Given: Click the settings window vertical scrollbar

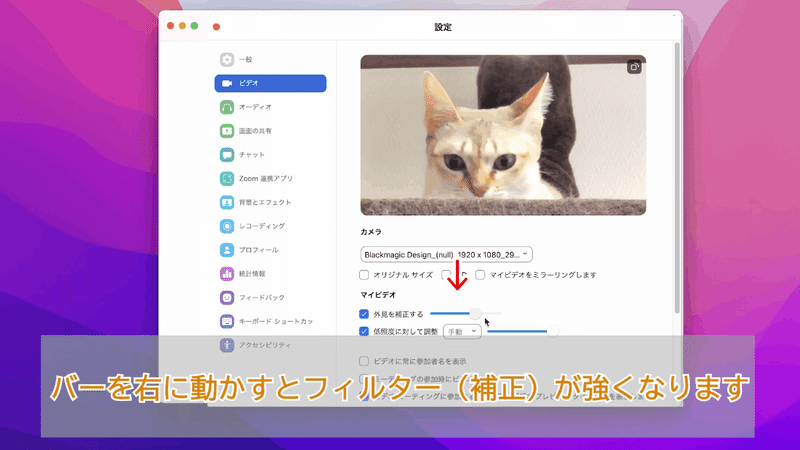Looking at the screenshot, I should coord(677,179).
